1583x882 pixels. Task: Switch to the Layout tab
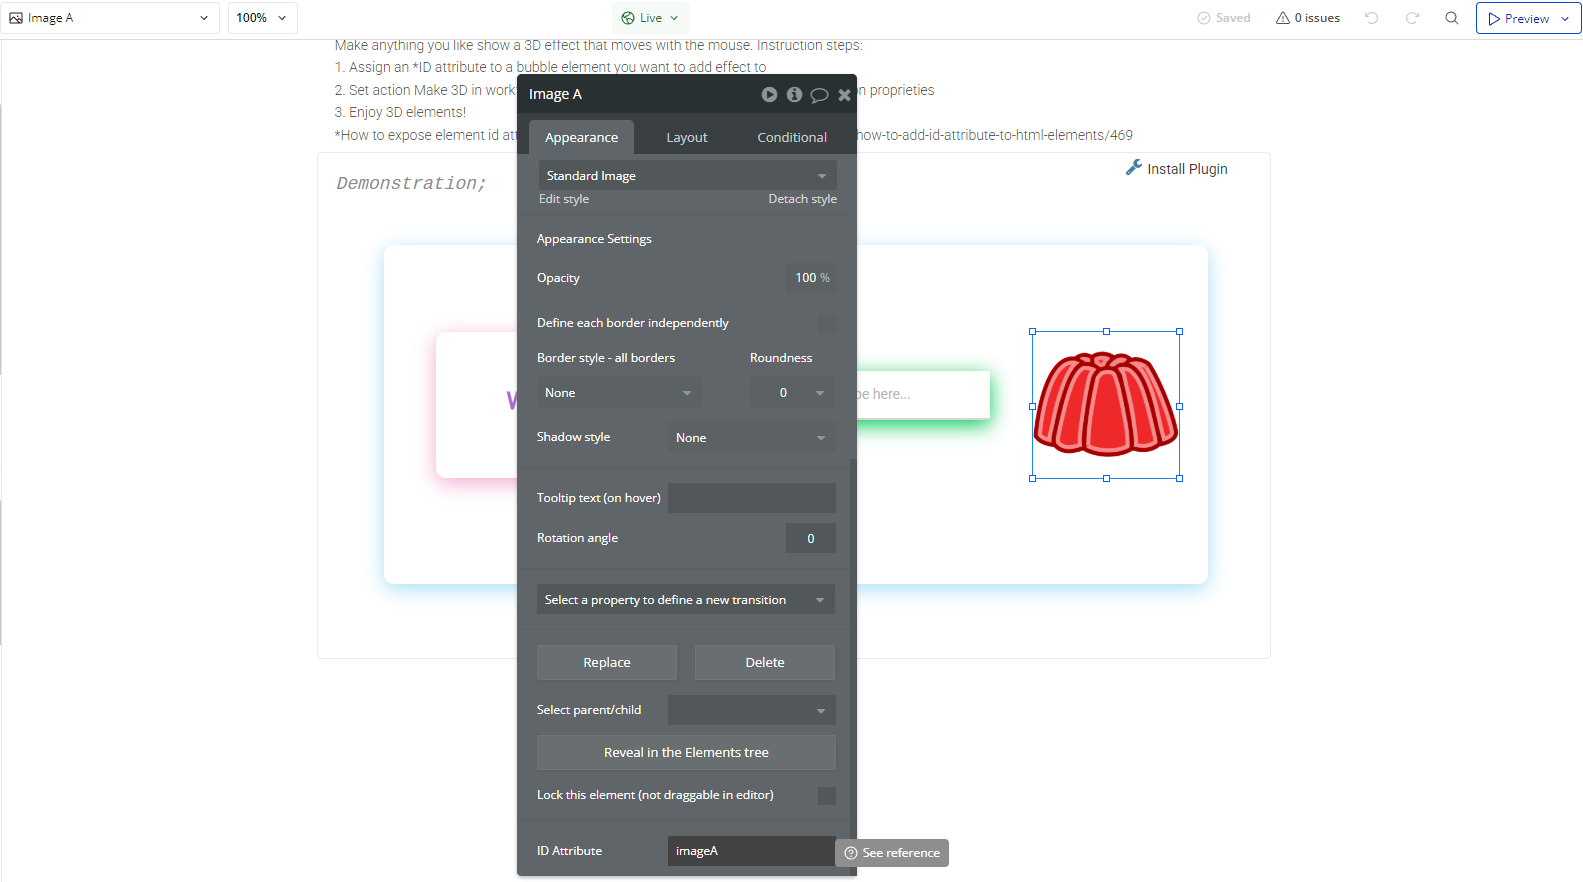687,137
